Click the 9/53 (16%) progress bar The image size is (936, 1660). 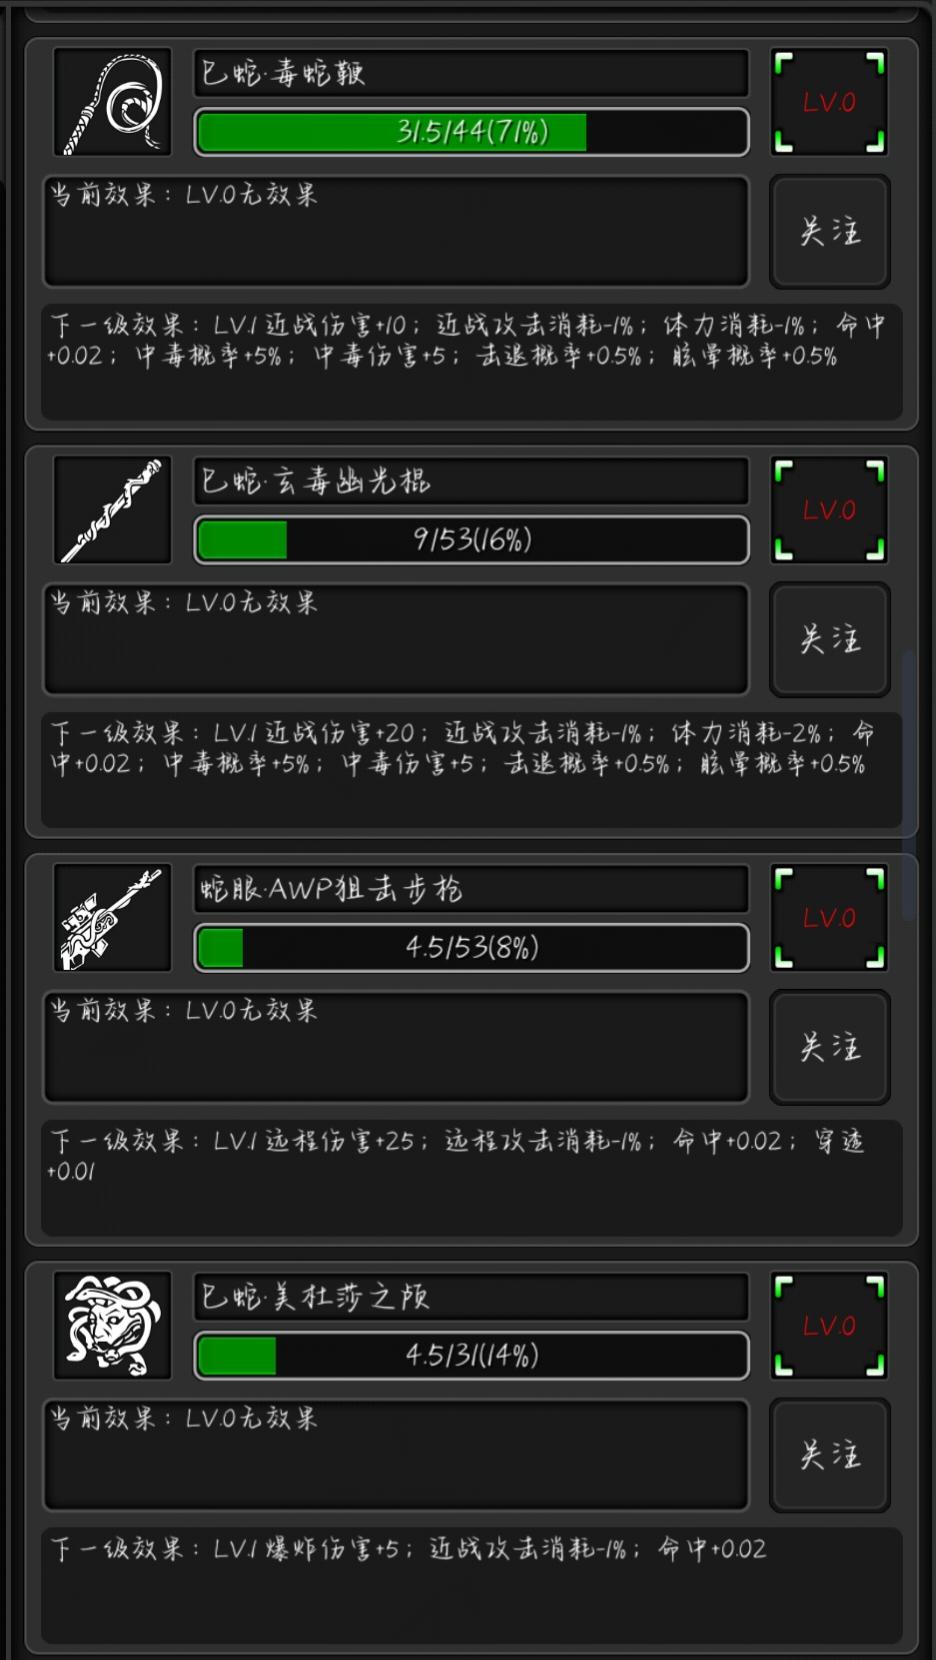tap(471, 540)
